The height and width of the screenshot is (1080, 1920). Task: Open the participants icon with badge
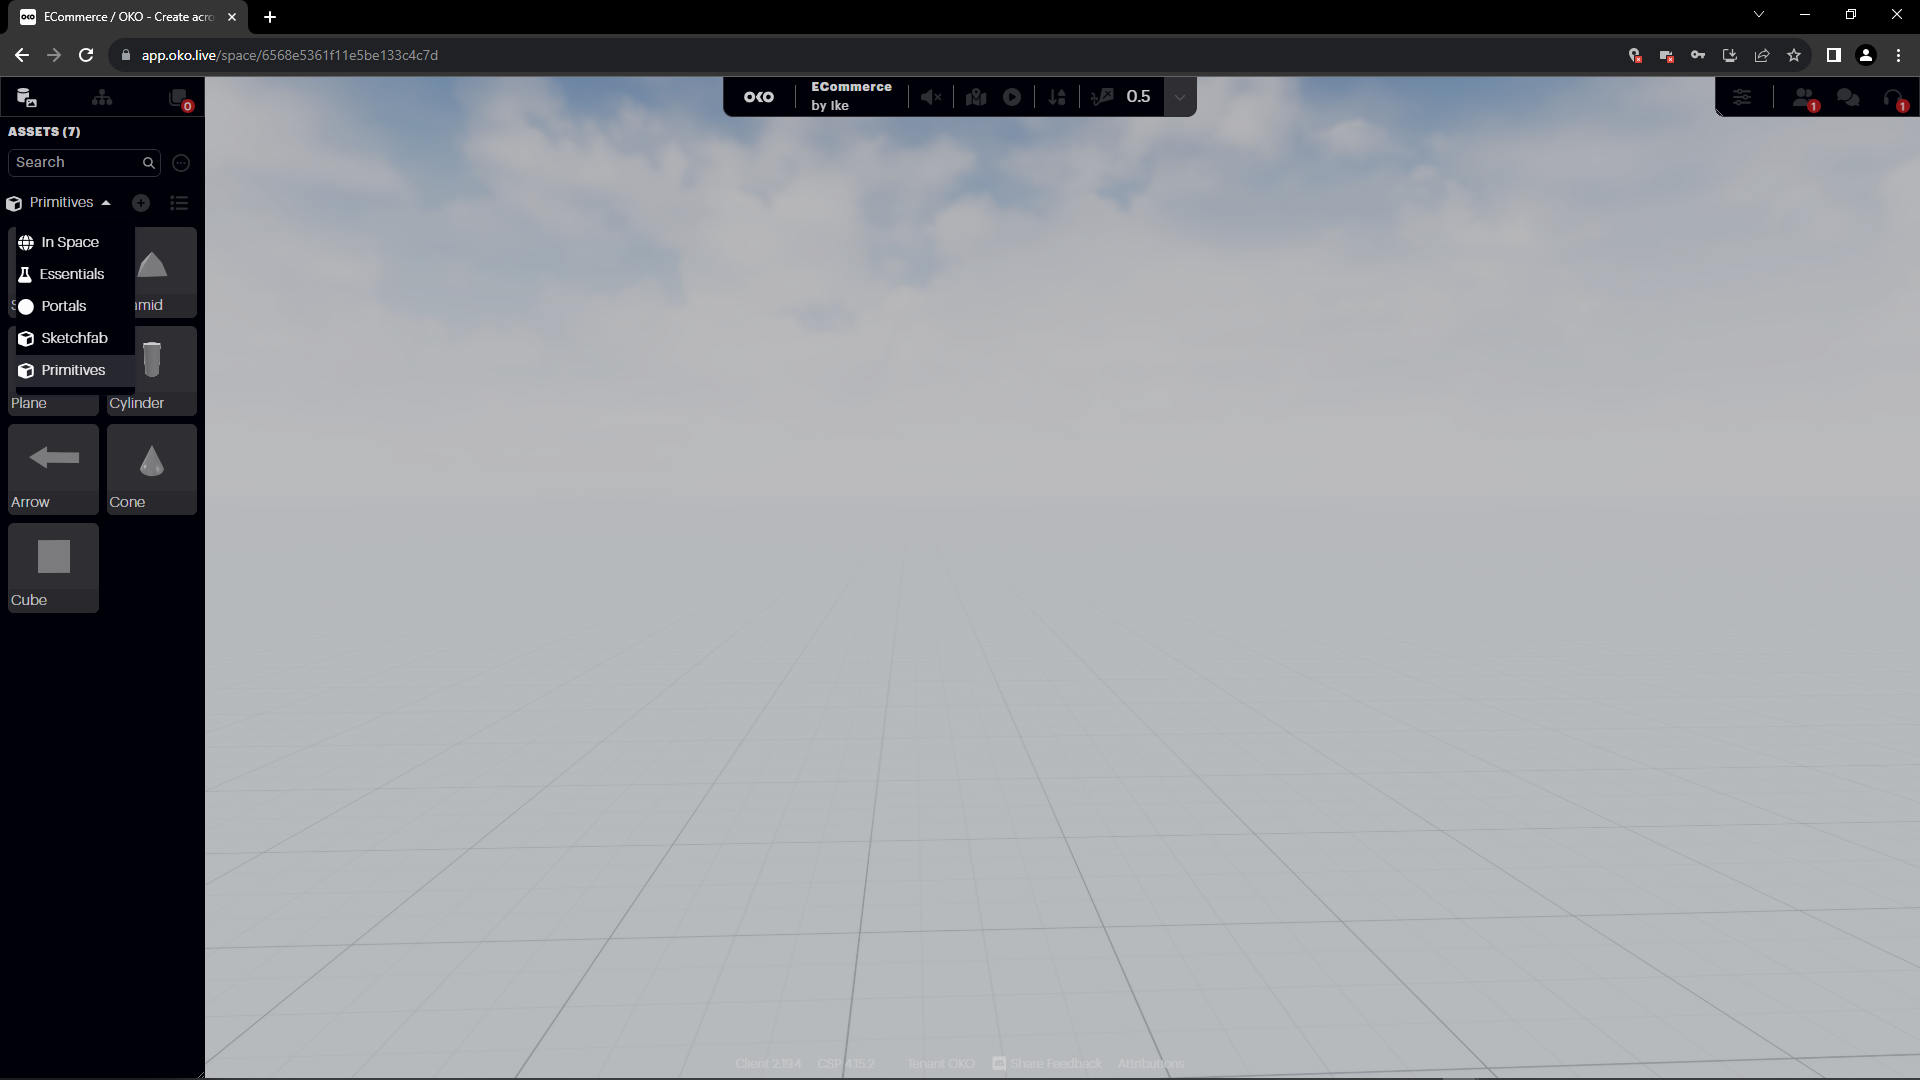tap(1803, 97)
